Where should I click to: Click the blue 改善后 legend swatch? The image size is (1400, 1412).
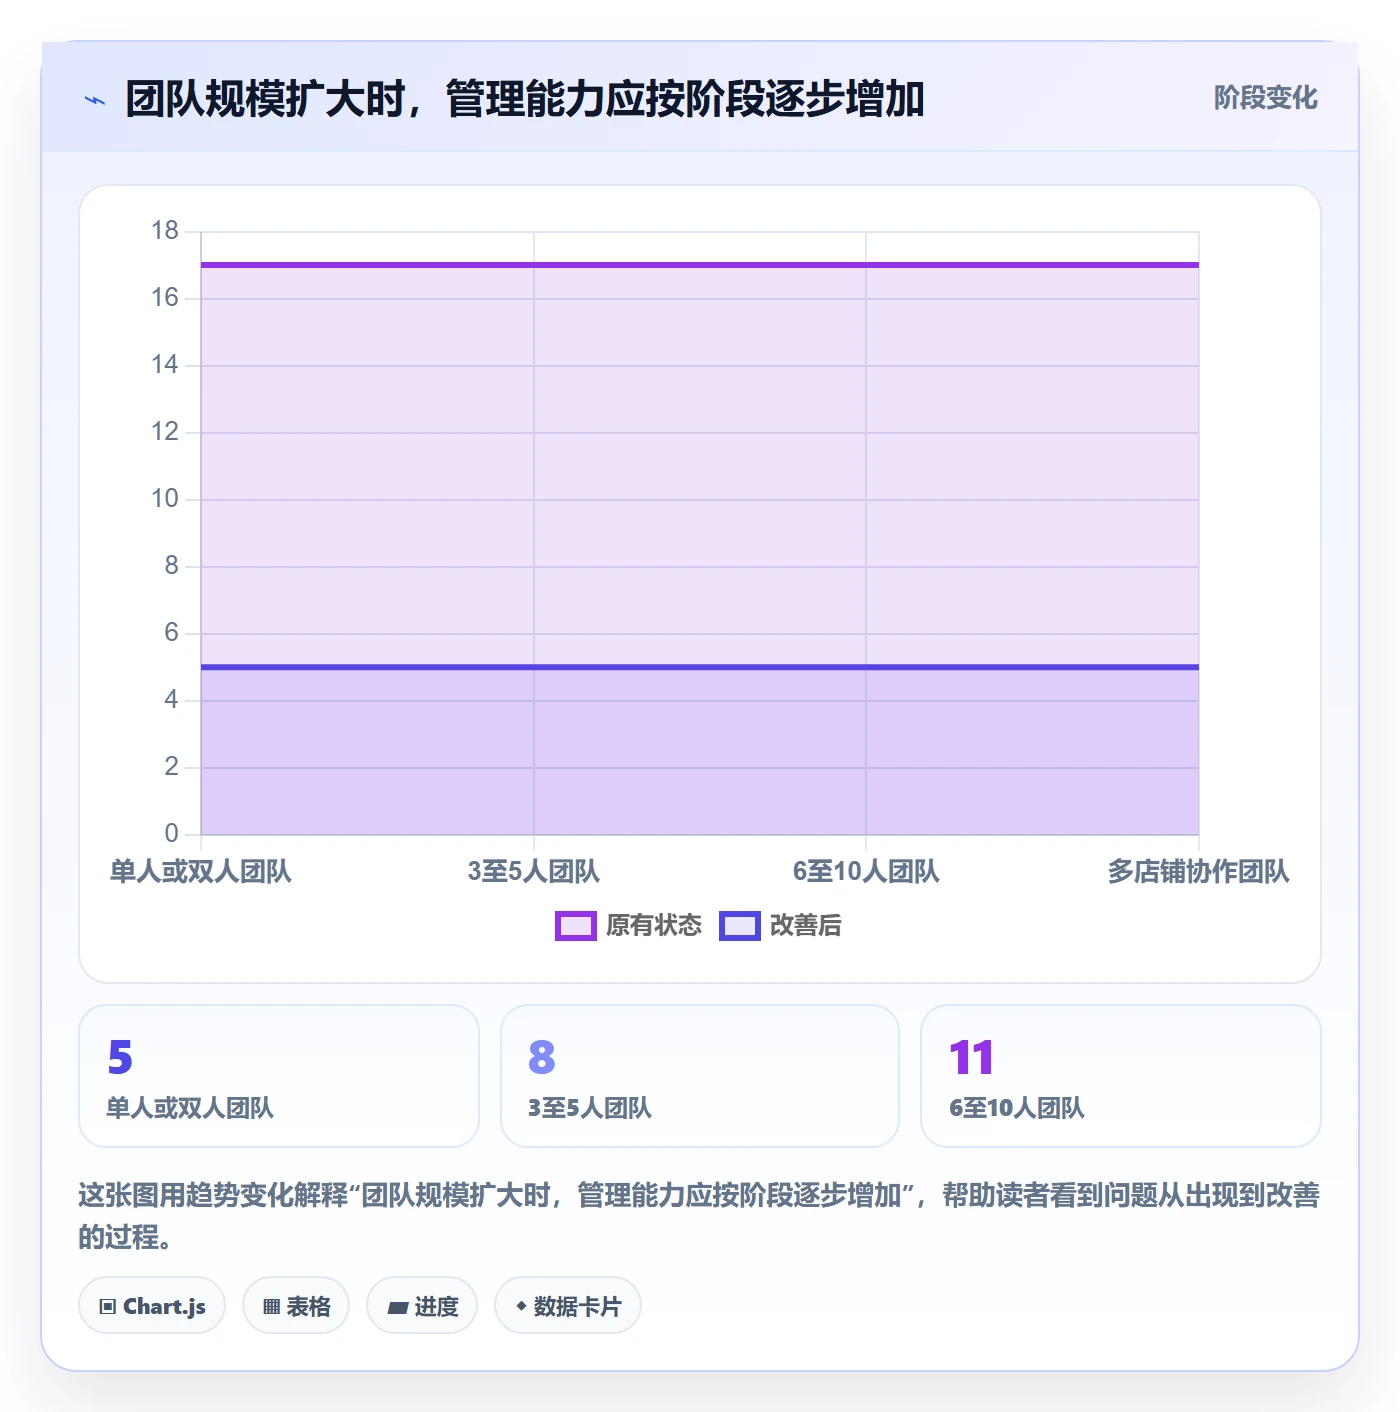[x=740, y=926]
